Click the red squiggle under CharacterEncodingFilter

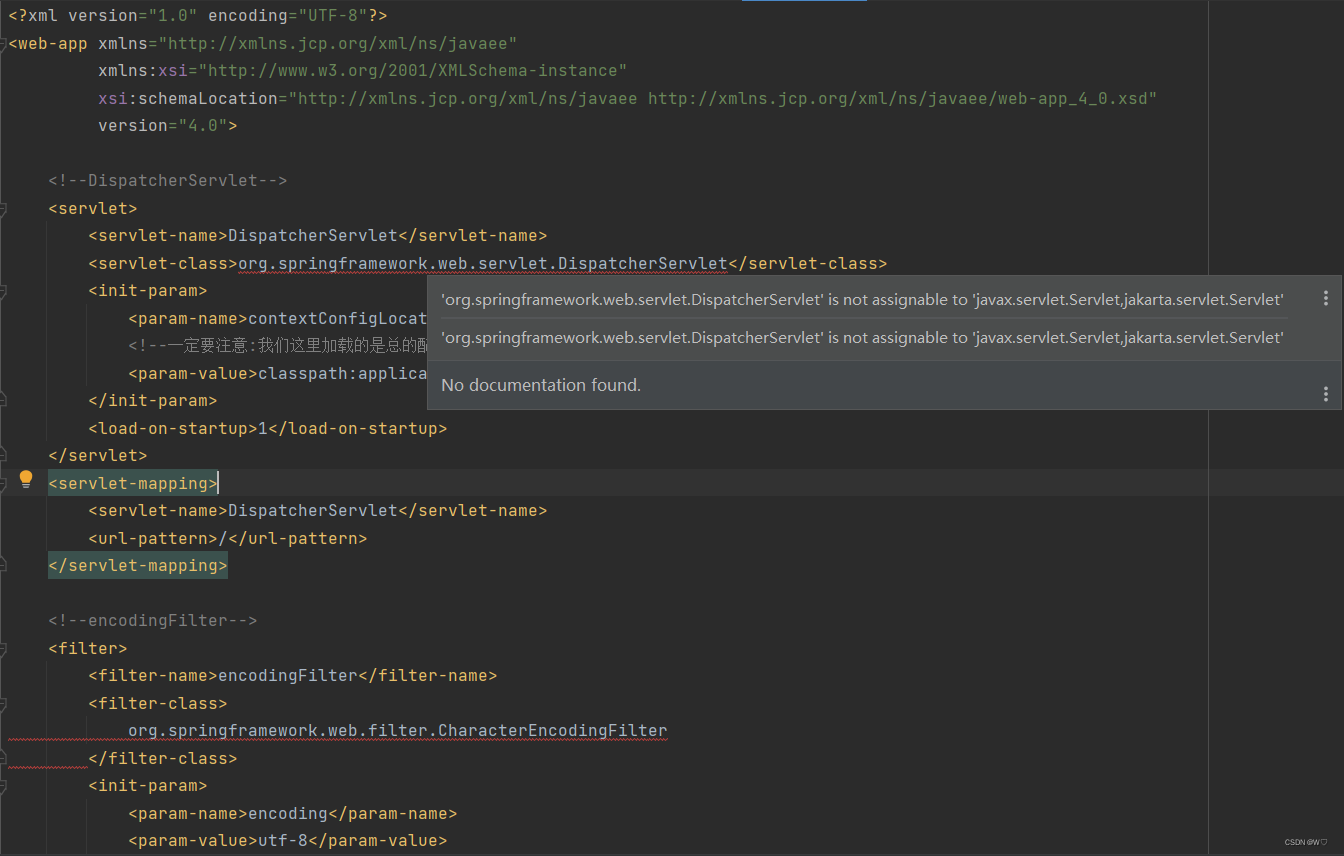pos(400,740)
